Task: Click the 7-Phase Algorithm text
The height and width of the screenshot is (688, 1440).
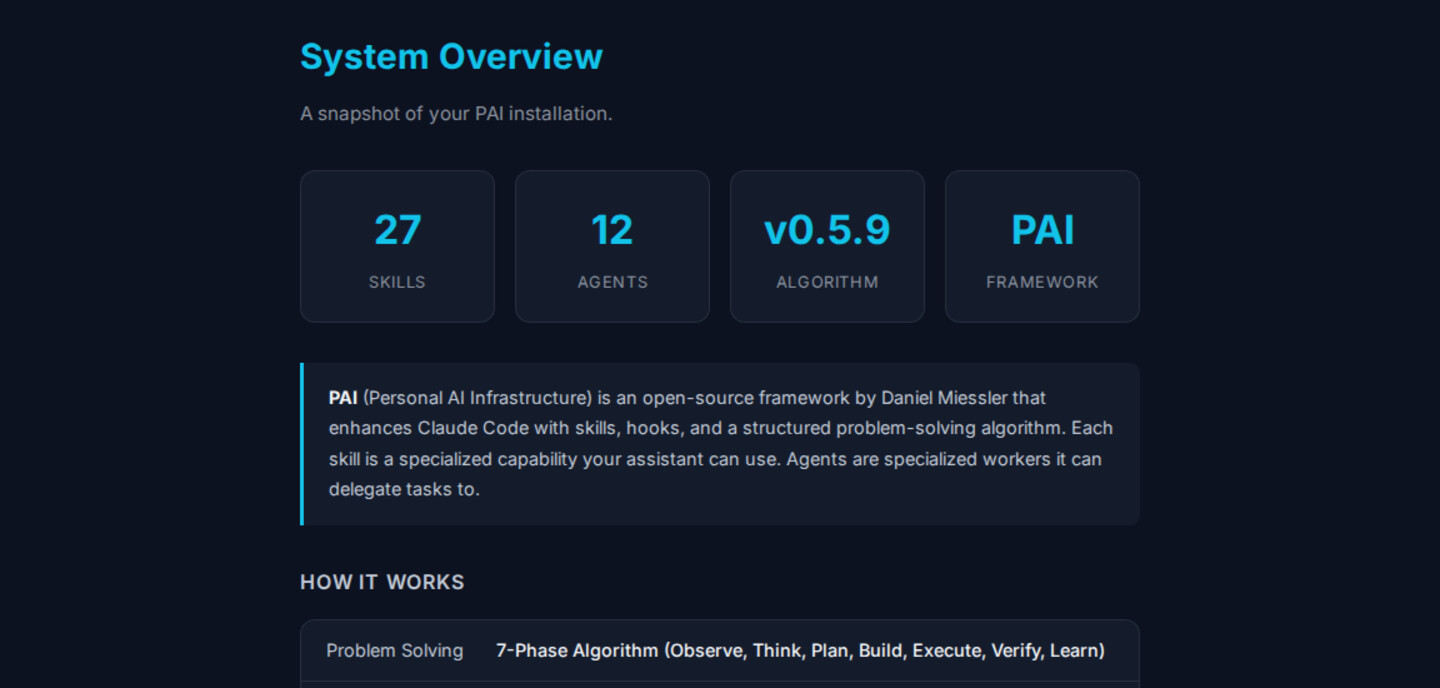Action: (797, 650)
